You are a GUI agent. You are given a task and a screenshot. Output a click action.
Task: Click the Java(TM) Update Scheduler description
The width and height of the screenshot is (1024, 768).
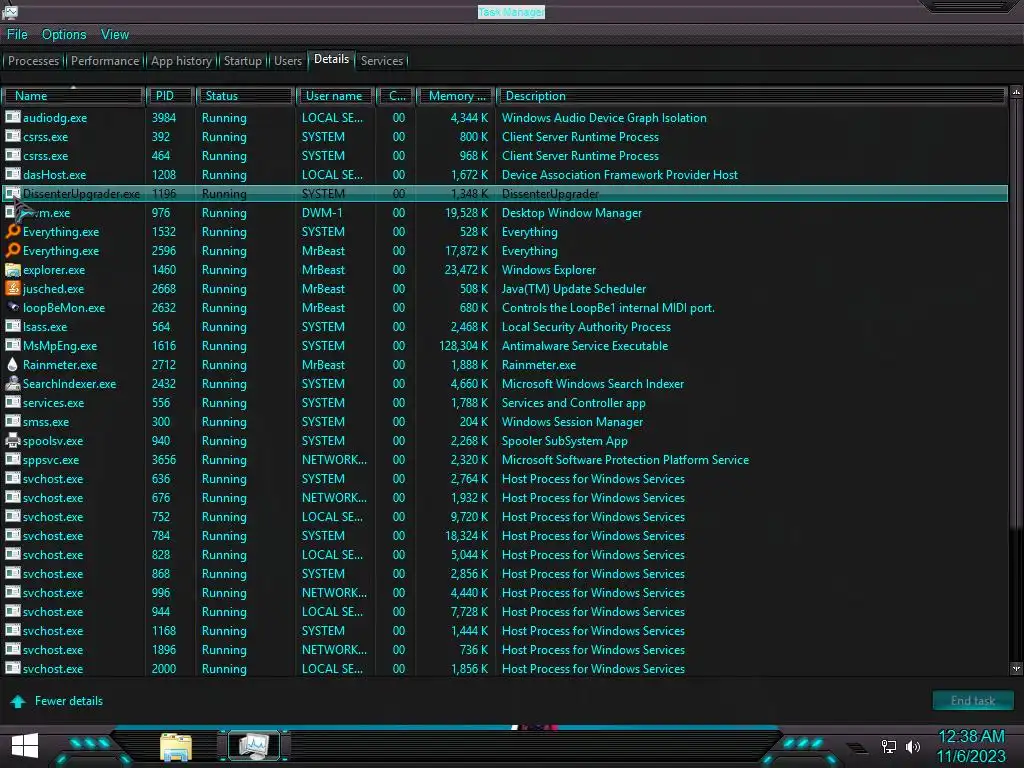573,289
